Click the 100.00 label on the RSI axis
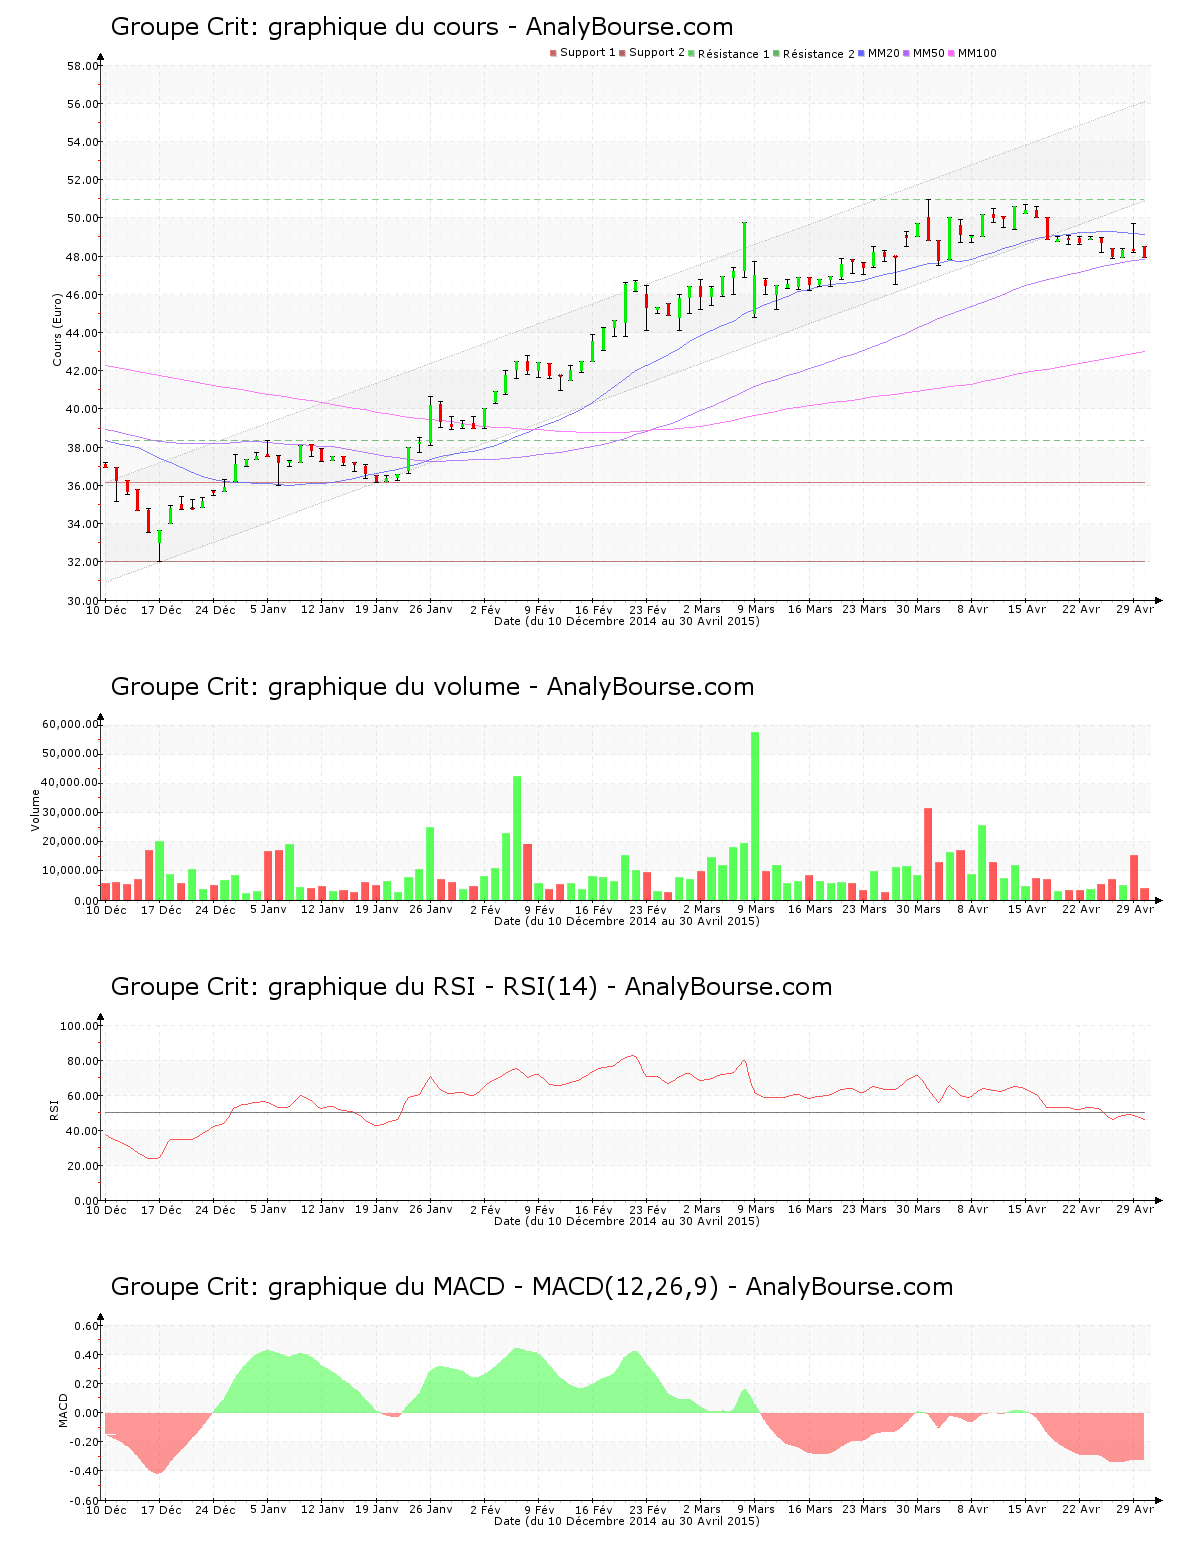The height and width of the screenshot is (1550, 1200). 79,1026
